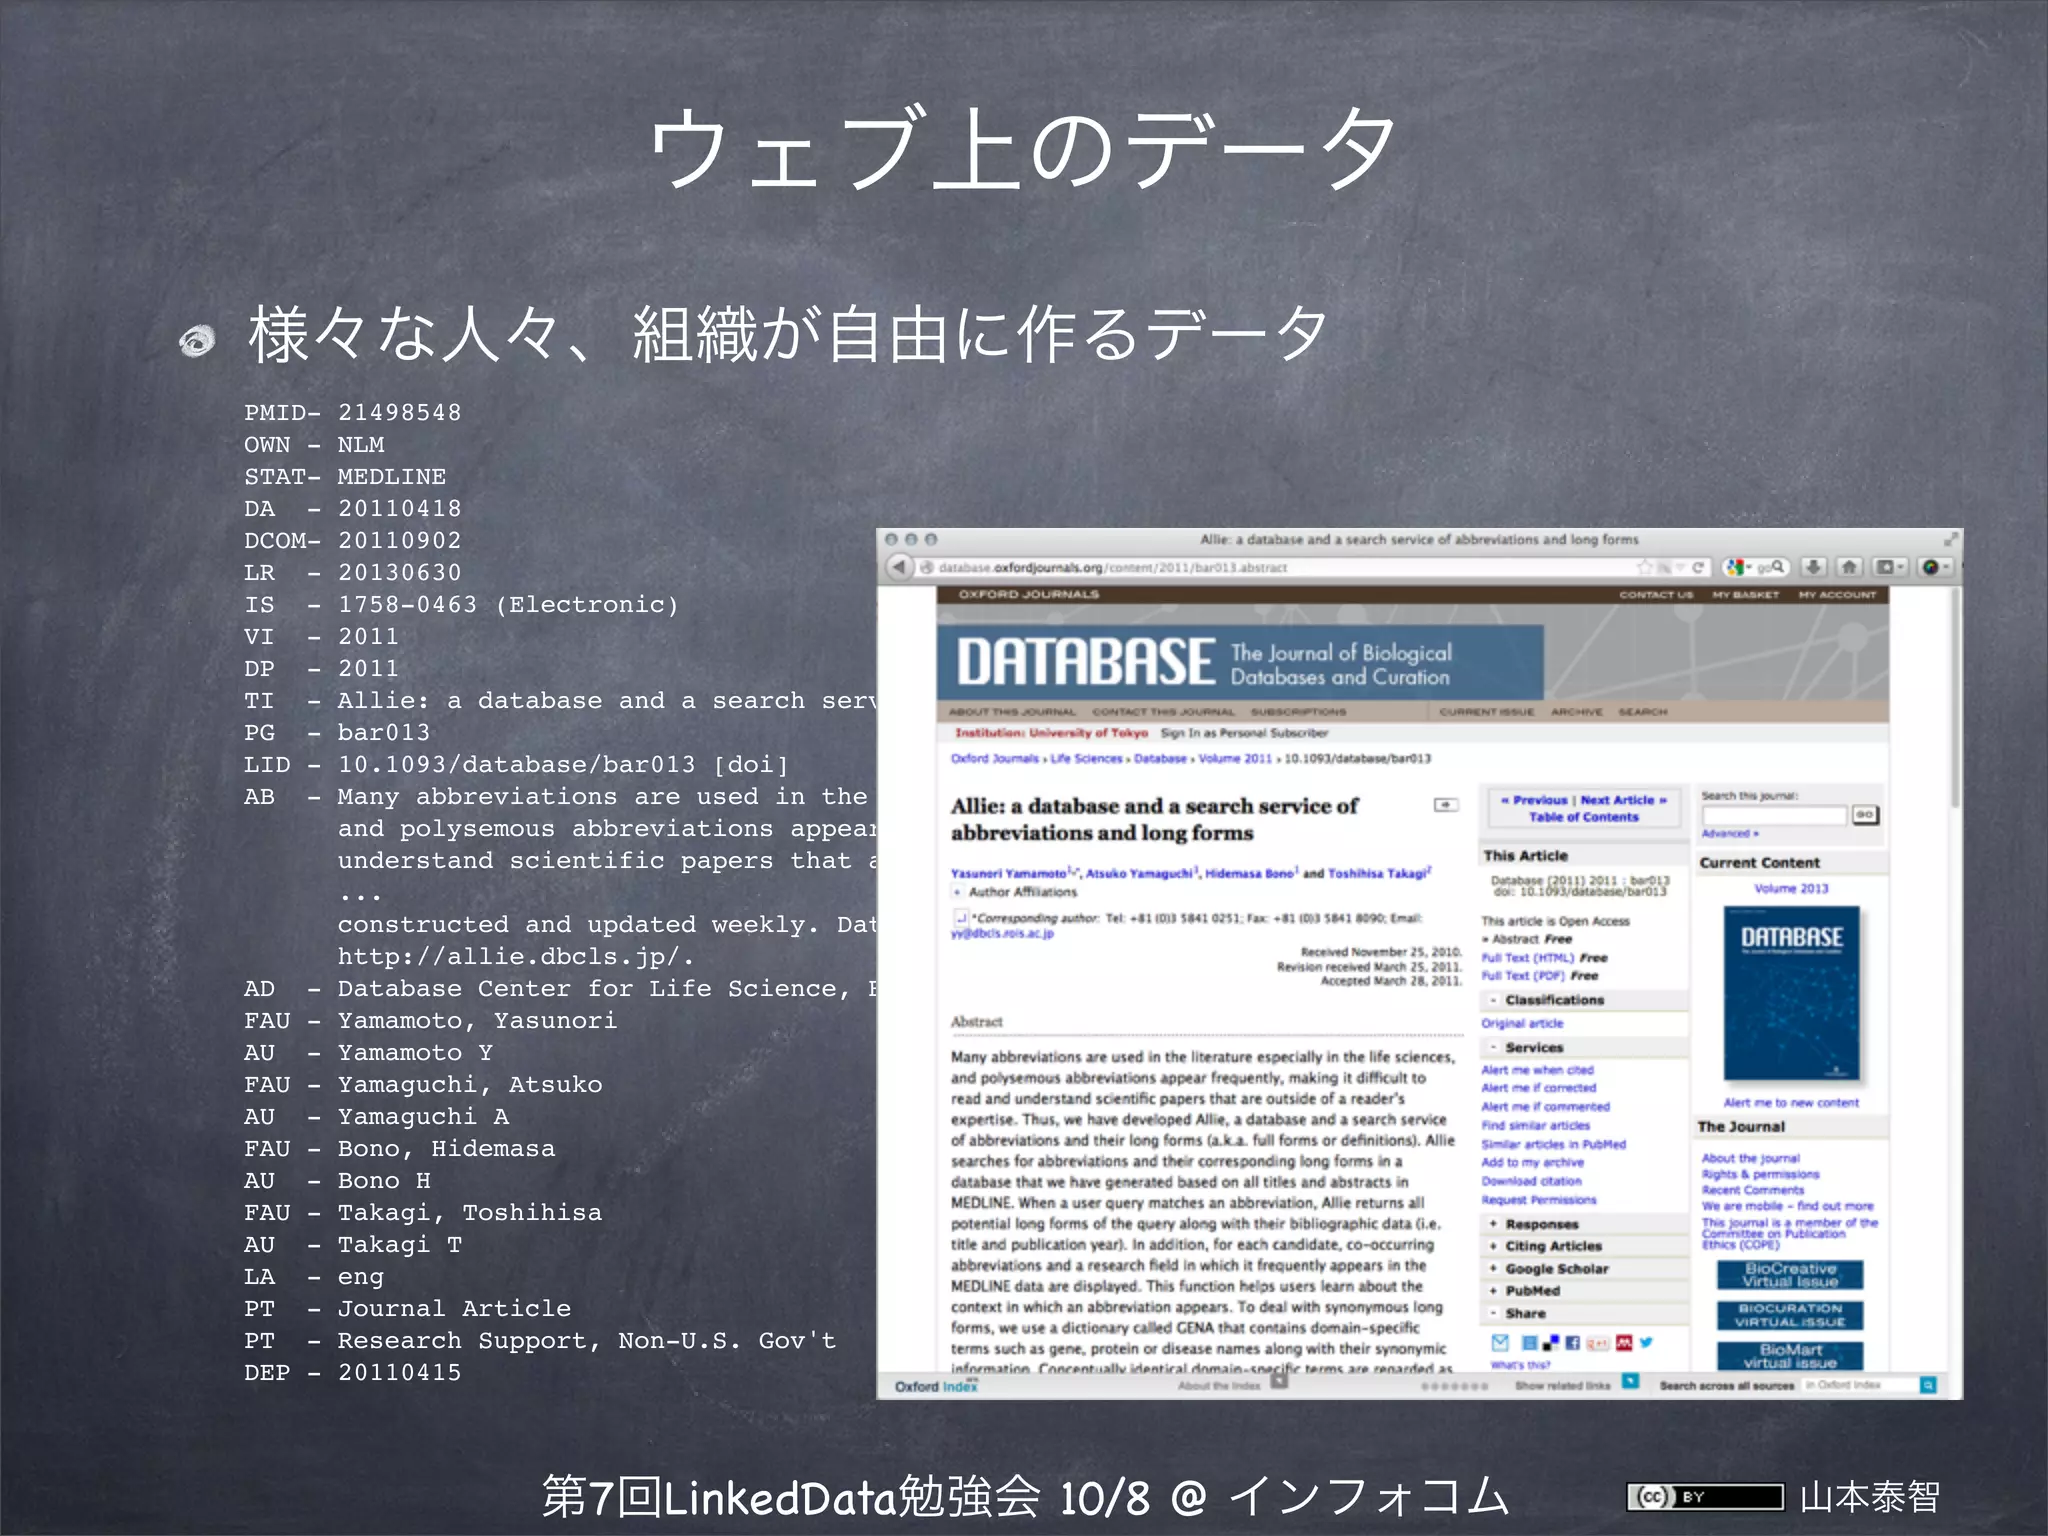Viewport: 2048px width, 1536px height.
Task: Share article on Delicious icon
Action: coord(1551,1342)
